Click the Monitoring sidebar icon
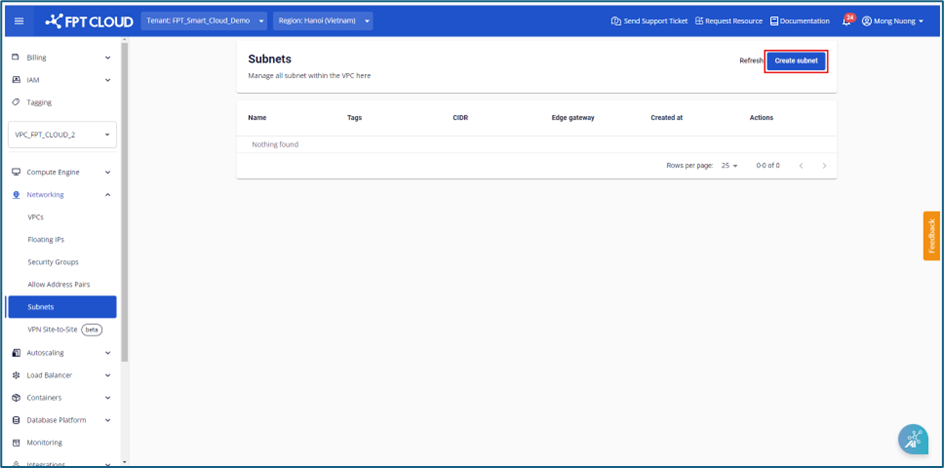Screen dimensions: 944x468 16,442
